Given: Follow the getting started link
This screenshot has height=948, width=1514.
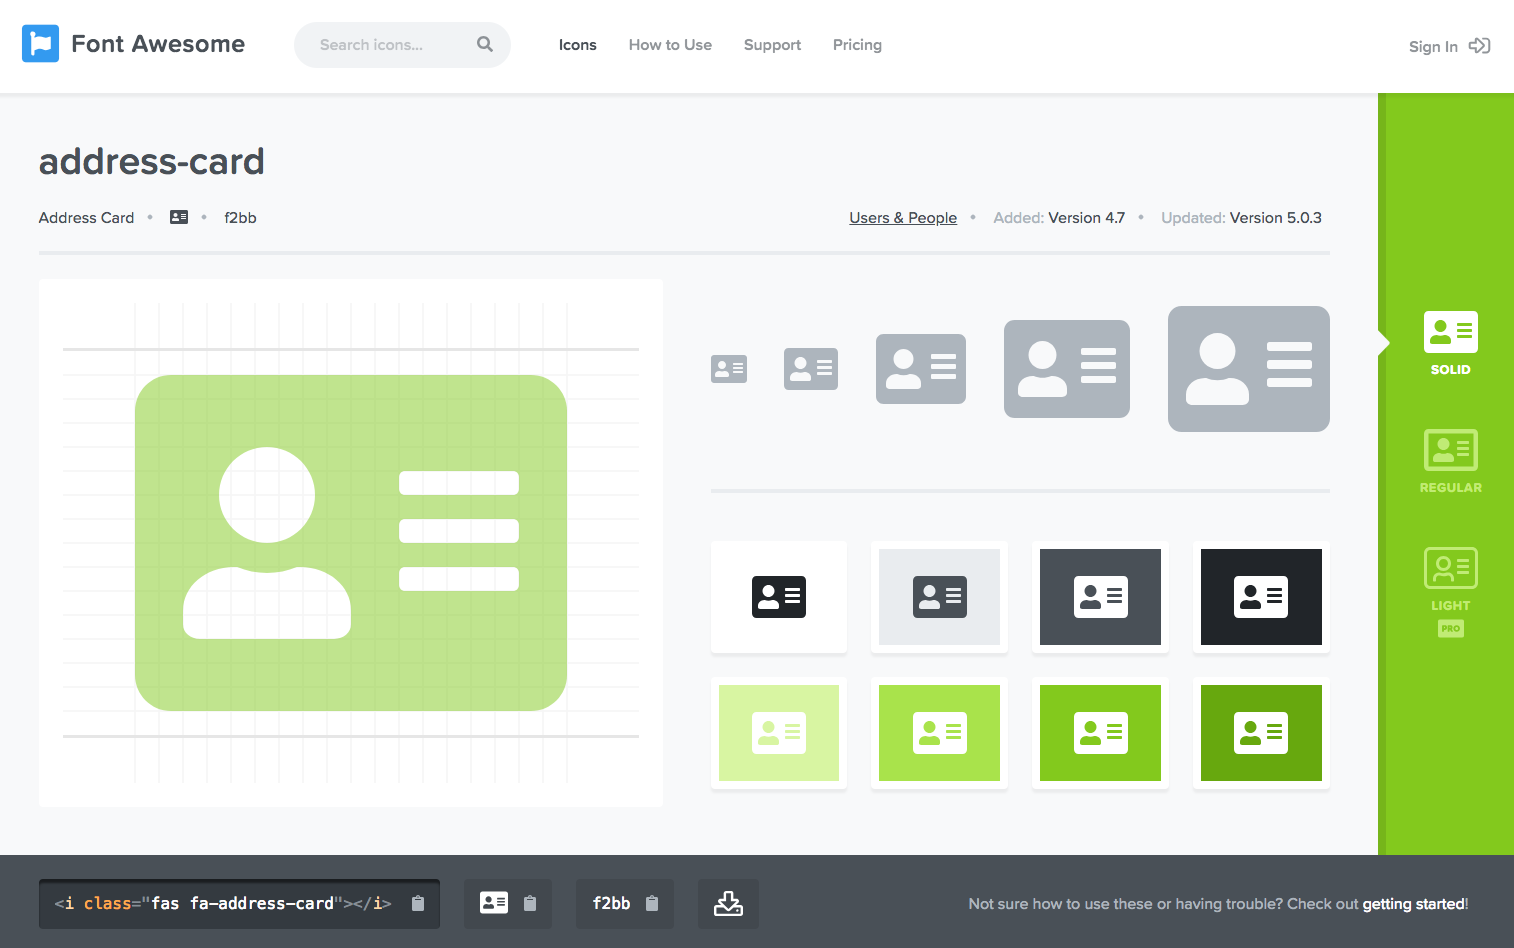Looking at the screenshot, I should click(x=1413, y=904).
